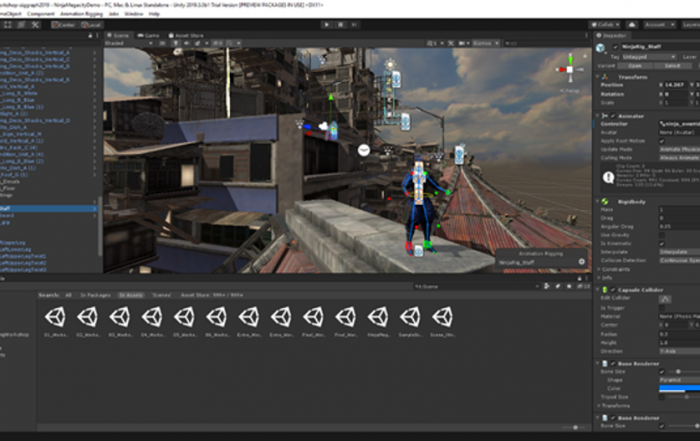Select the first scene asset in Project
700x441 pixels.
tap(56, 316)
